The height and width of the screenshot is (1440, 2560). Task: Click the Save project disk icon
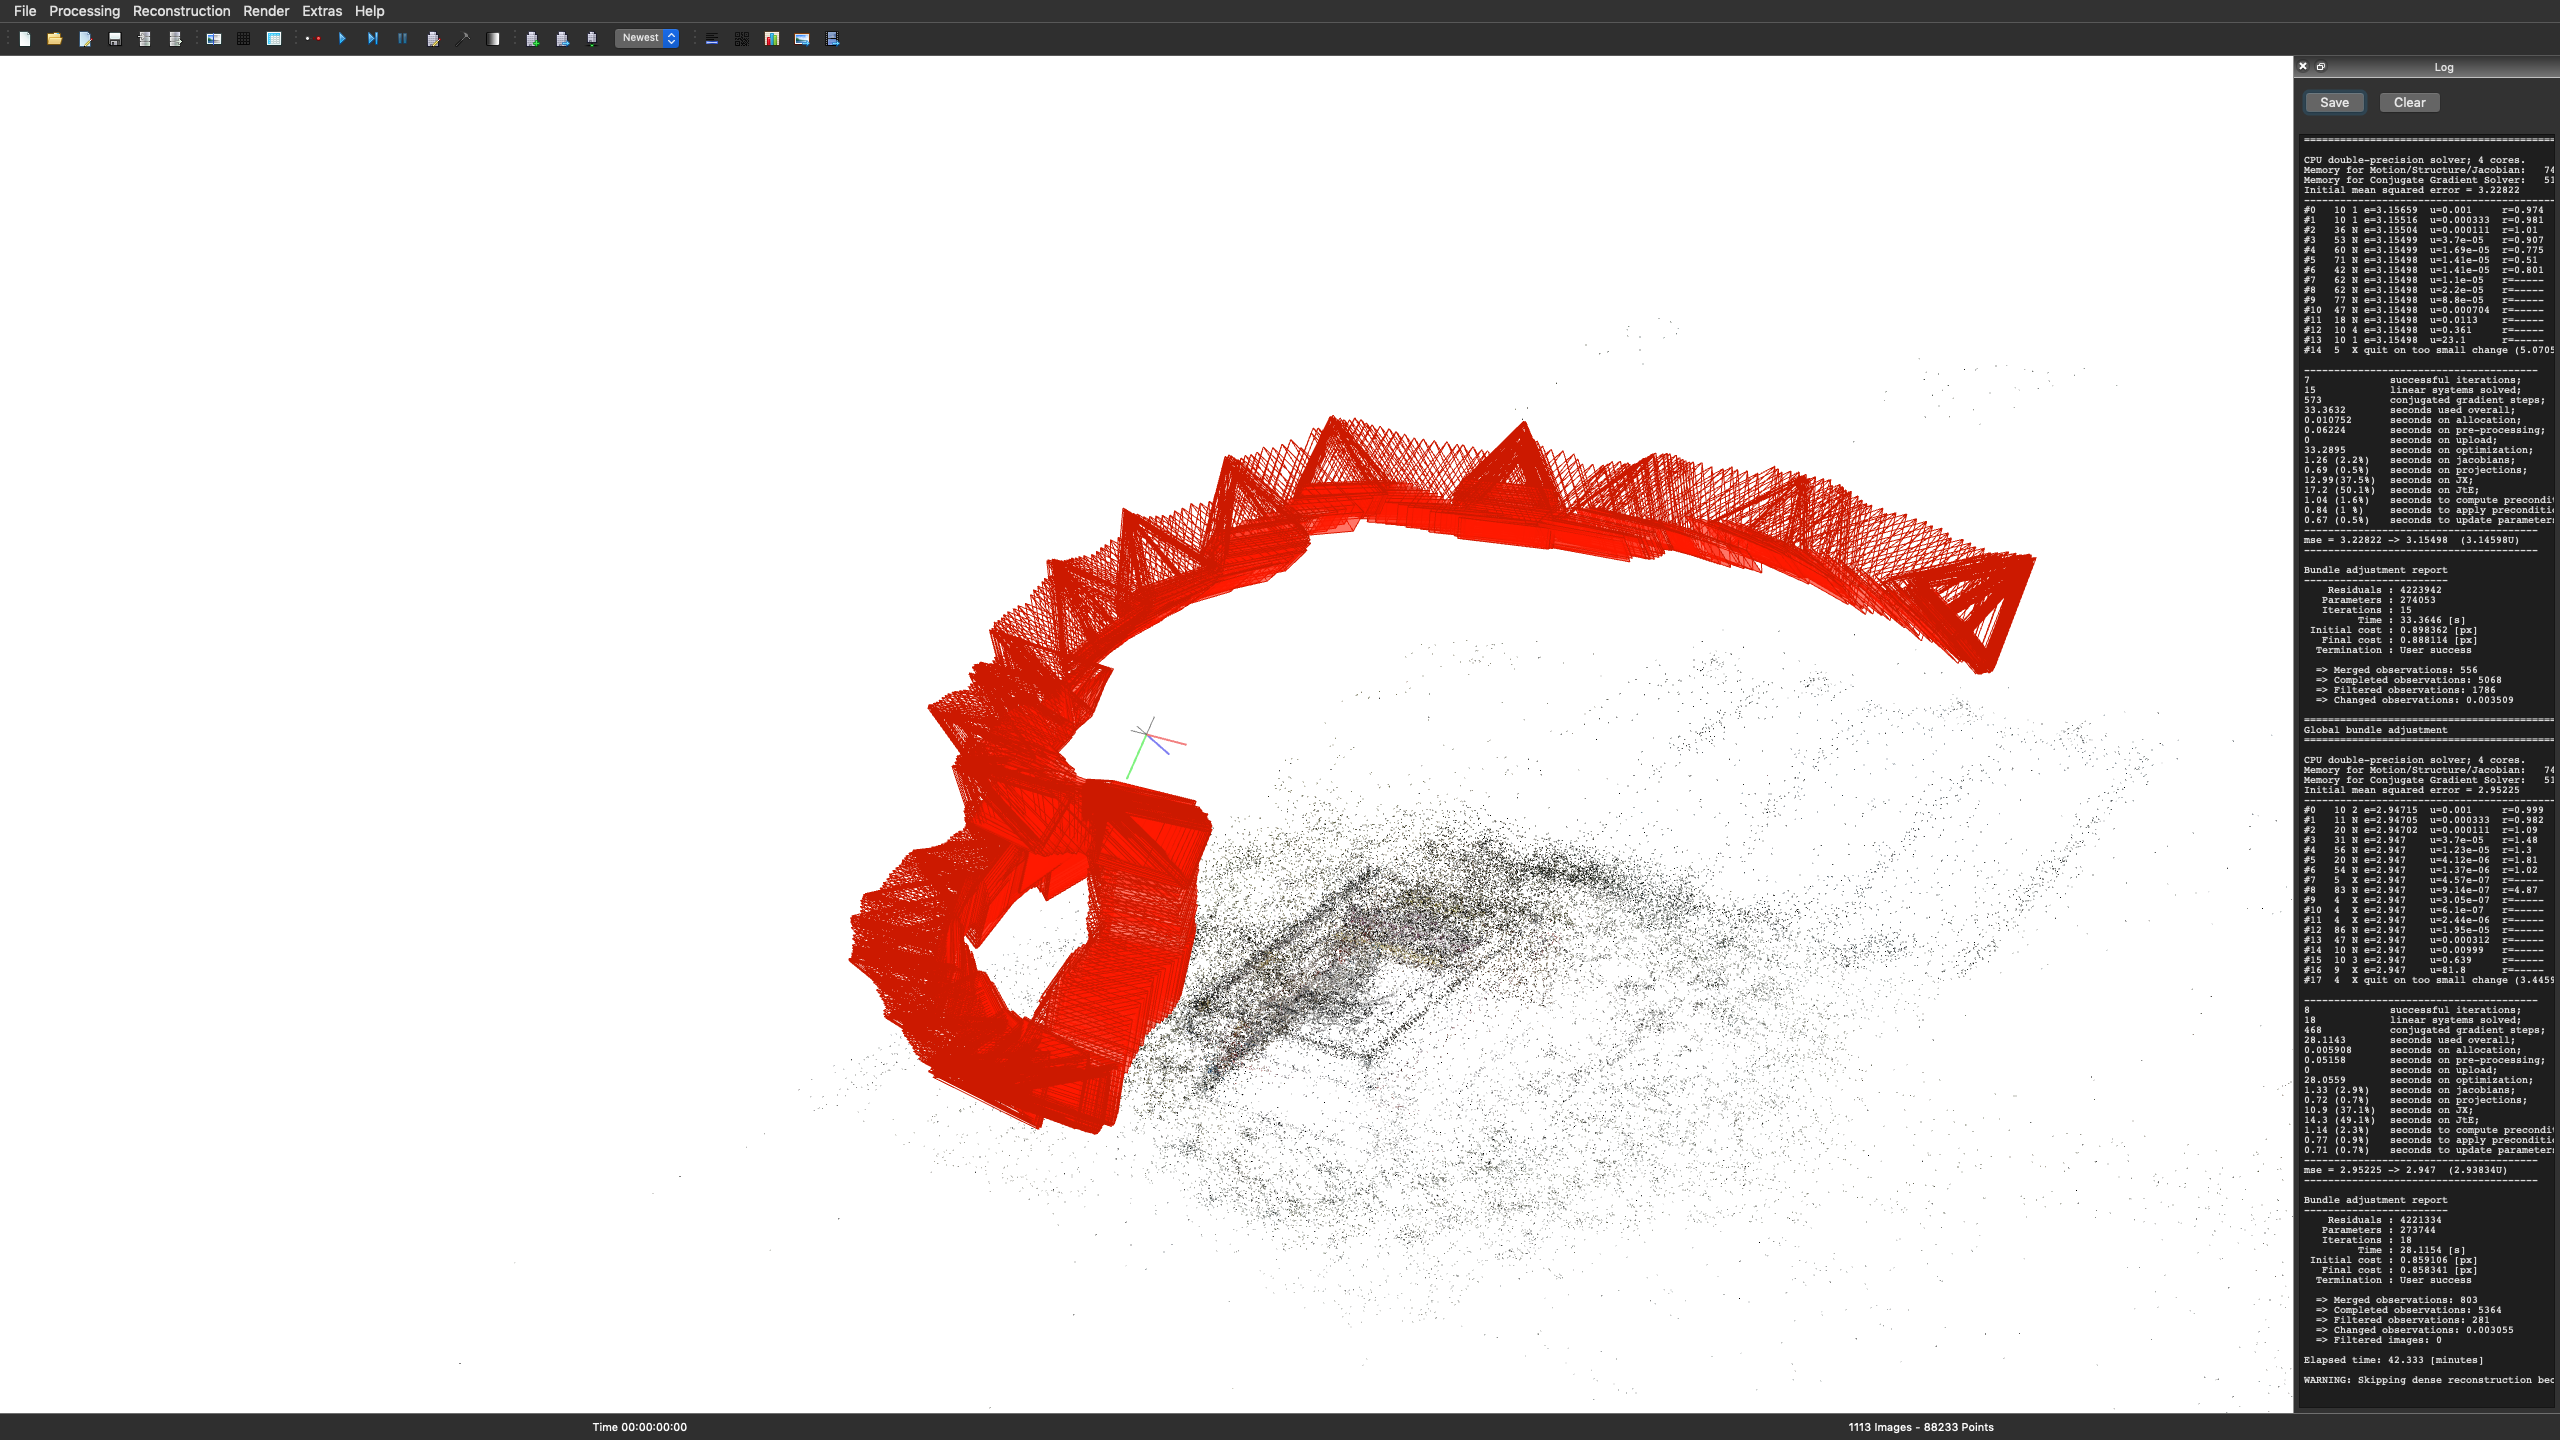[x=115, y=39]
